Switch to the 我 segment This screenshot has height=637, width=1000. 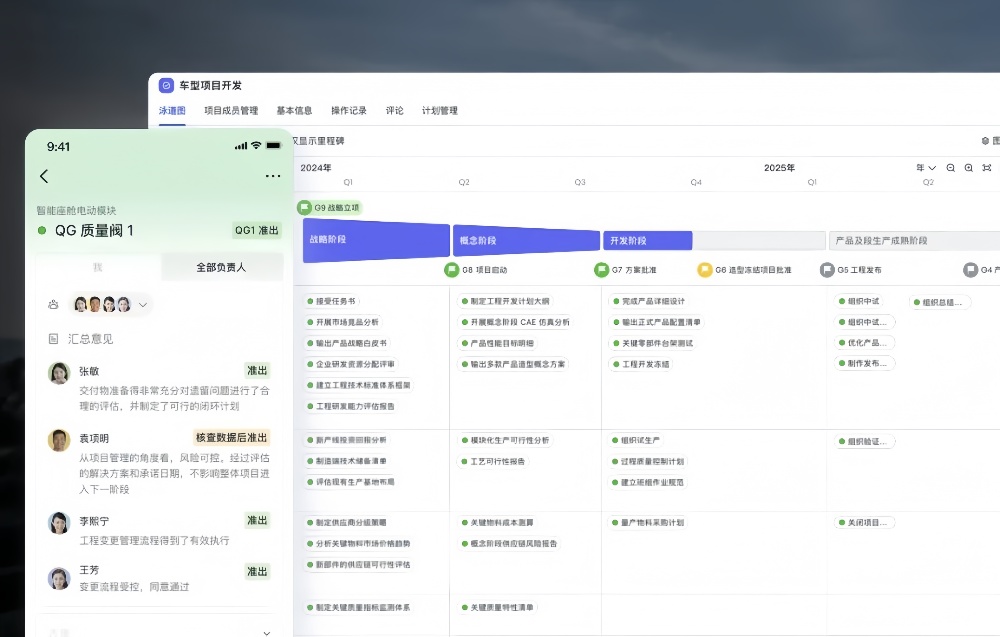pyautogui.click(x=98, y=267)
